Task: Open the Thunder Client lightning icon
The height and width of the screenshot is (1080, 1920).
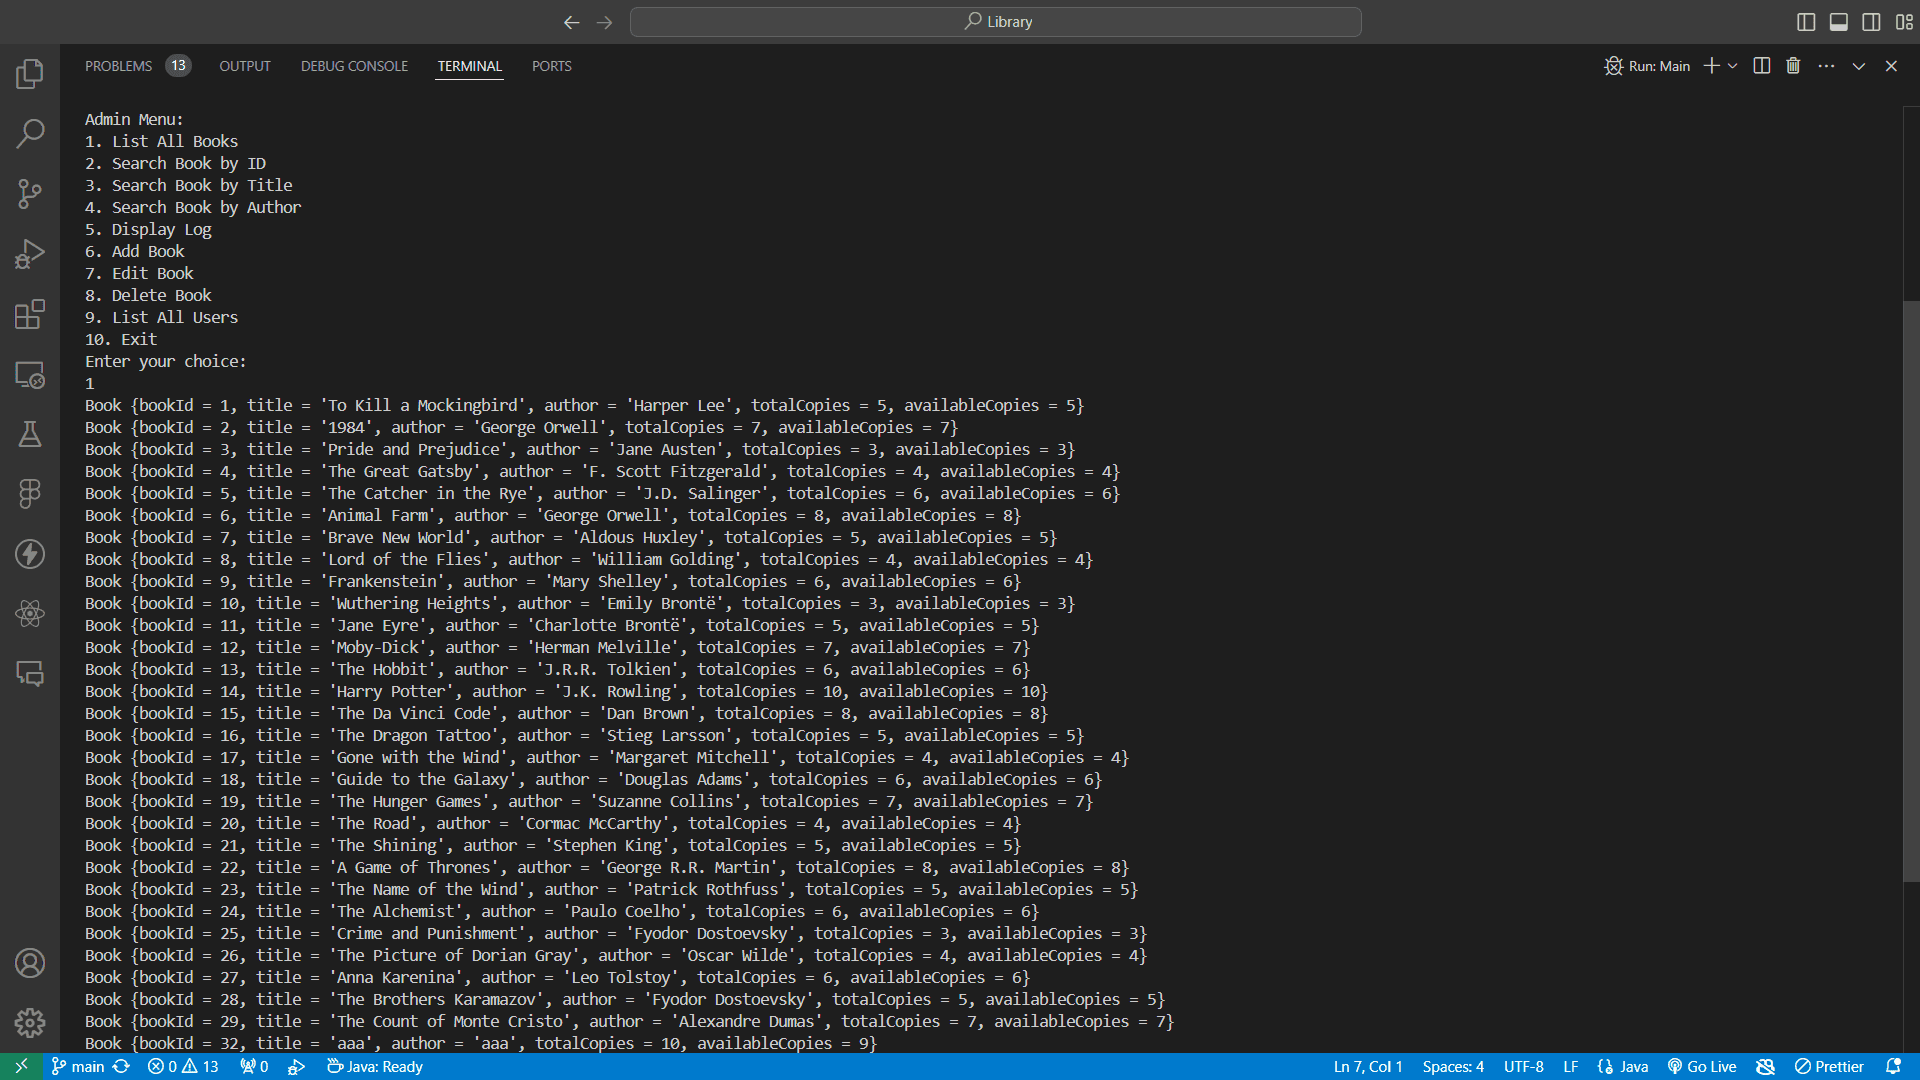Action: coord(30,553)
